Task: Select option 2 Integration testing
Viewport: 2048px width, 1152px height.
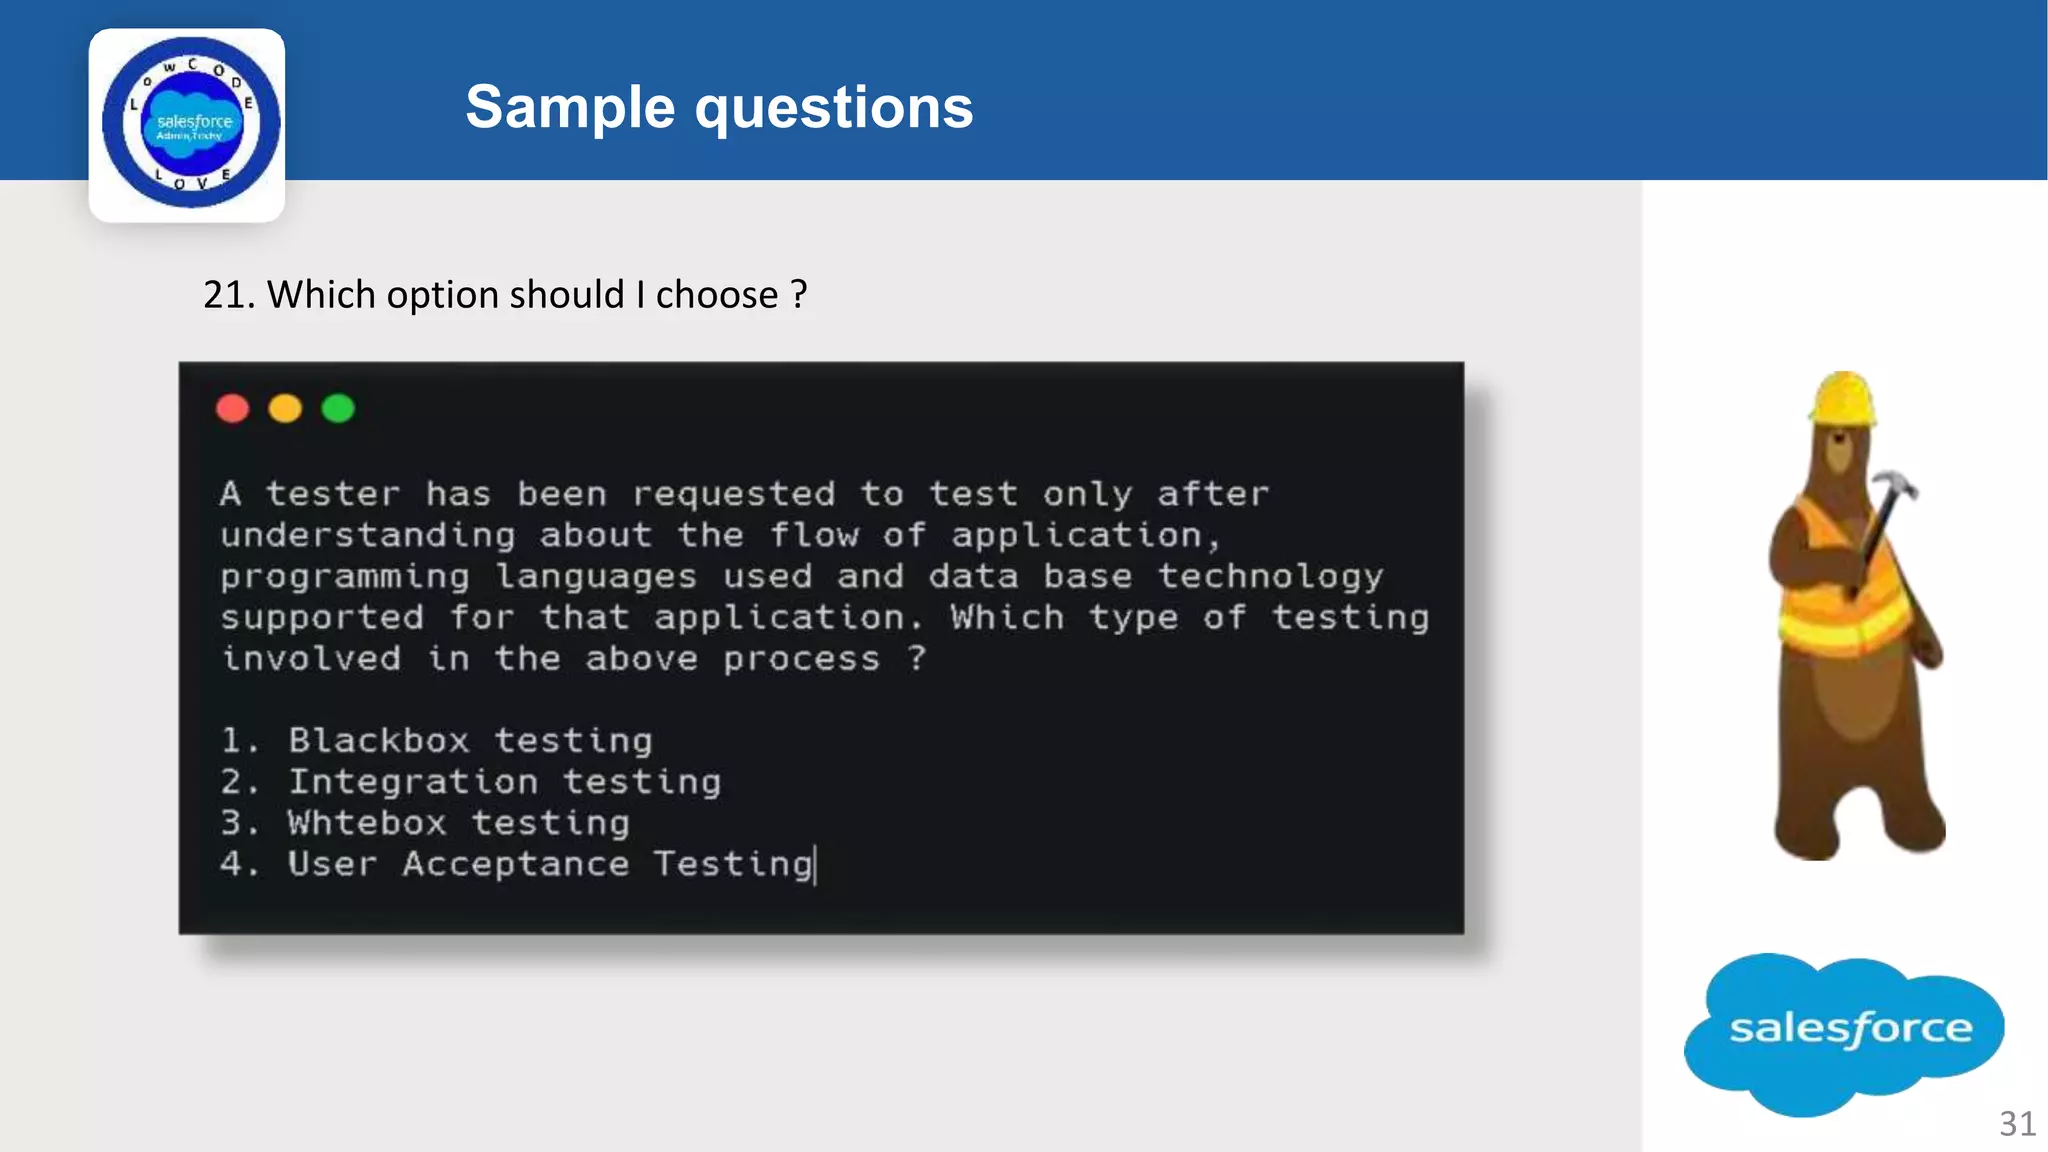Action: coord(471,782)
